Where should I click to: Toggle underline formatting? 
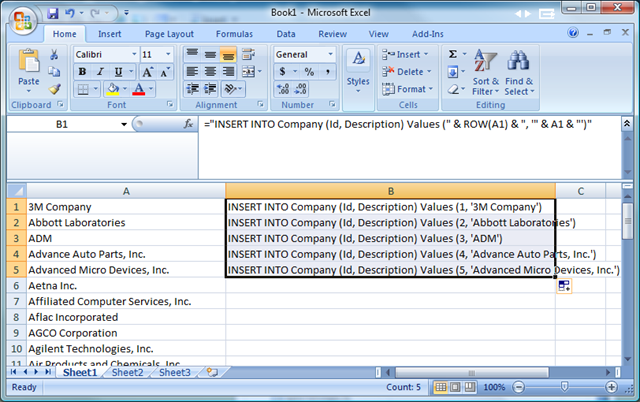[x=118, y=72]
